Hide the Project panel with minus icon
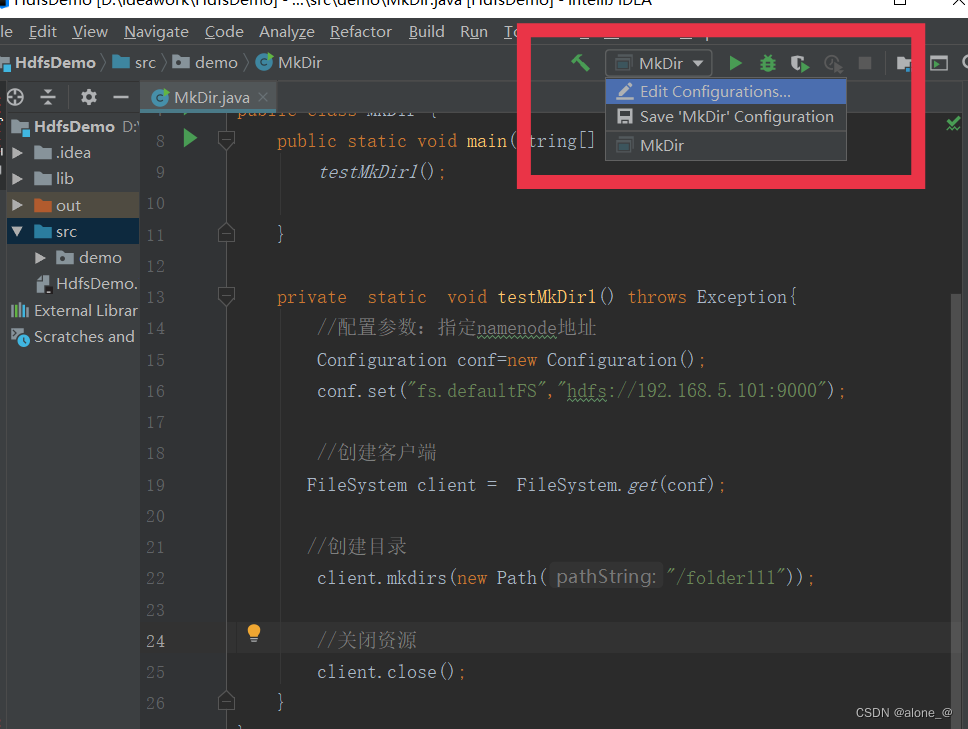This screenshot has height=729, width=968. (x=121, y=97)
